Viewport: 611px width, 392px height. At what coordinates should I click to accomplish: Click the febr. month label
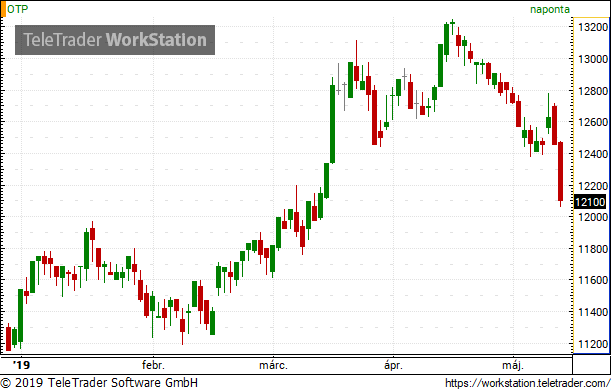tap(154, 365)
